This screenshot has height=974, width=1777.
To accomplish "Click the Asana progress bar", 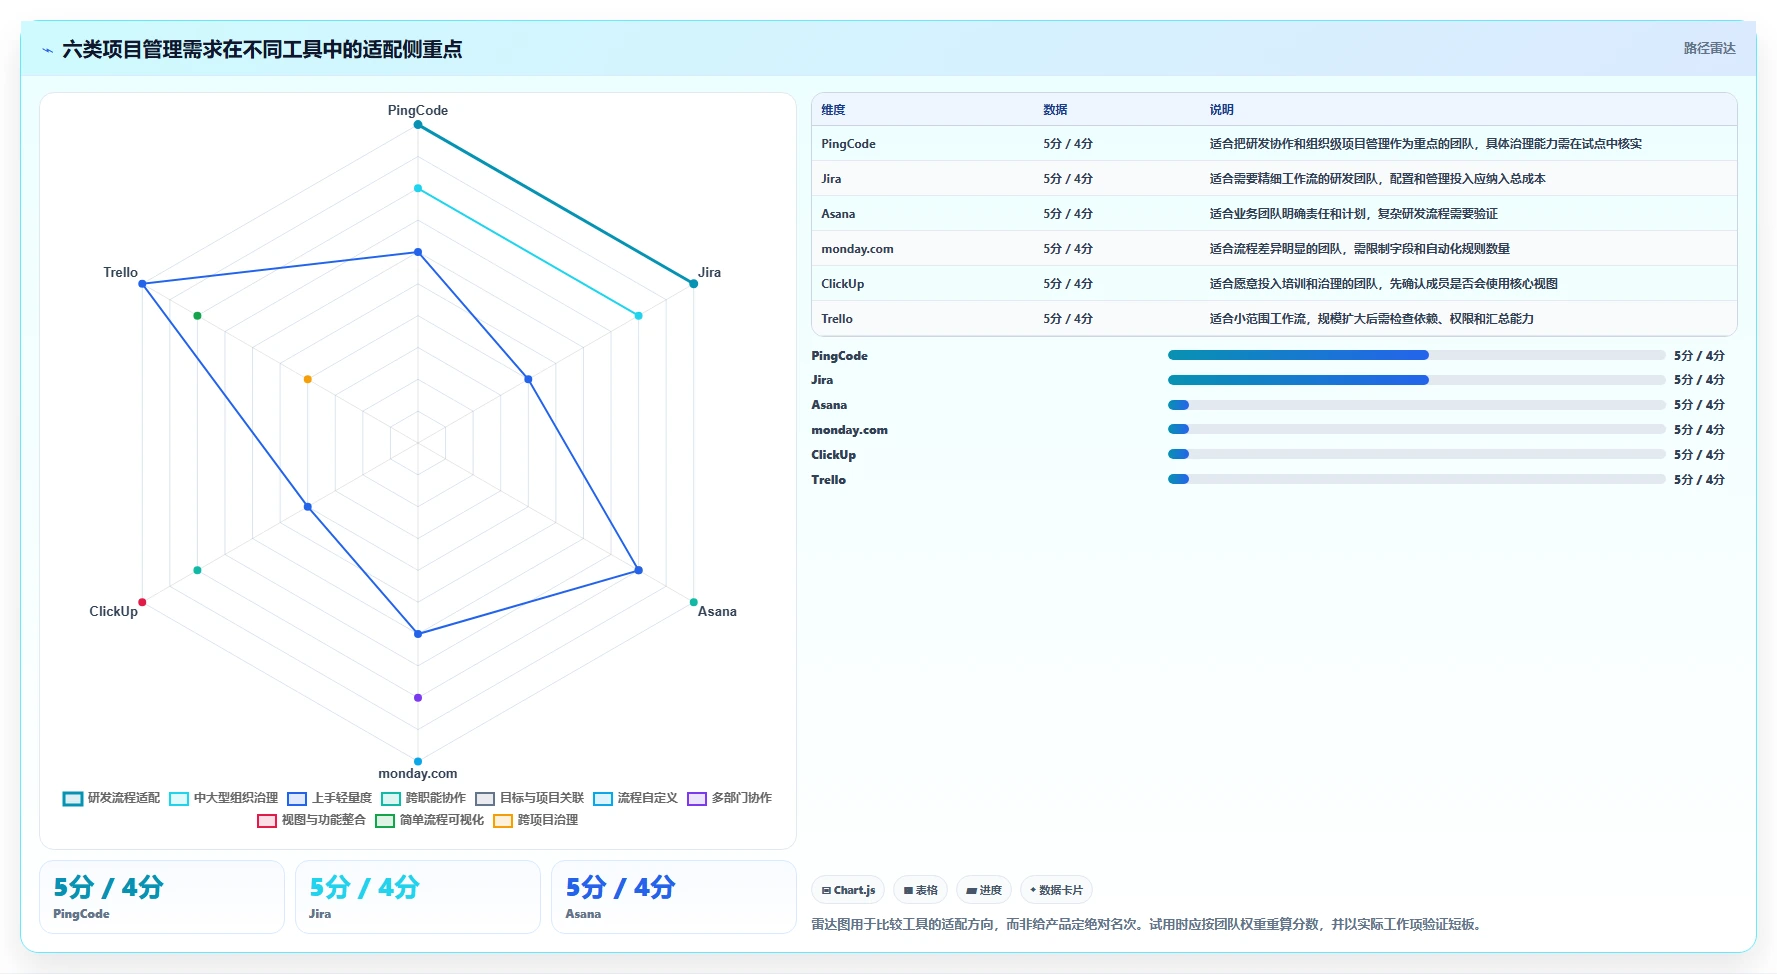I will click(x=1416, y=405).
